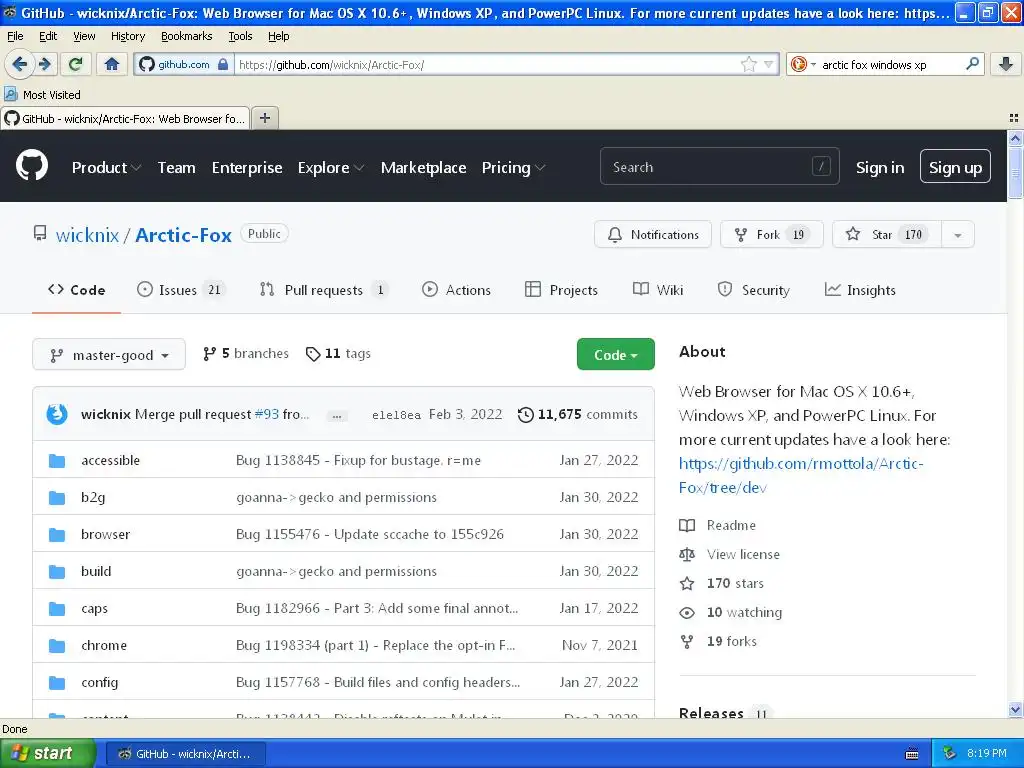Click the browser folder icon
Viewport: 1024px width, 768px height.
point(57,535)
